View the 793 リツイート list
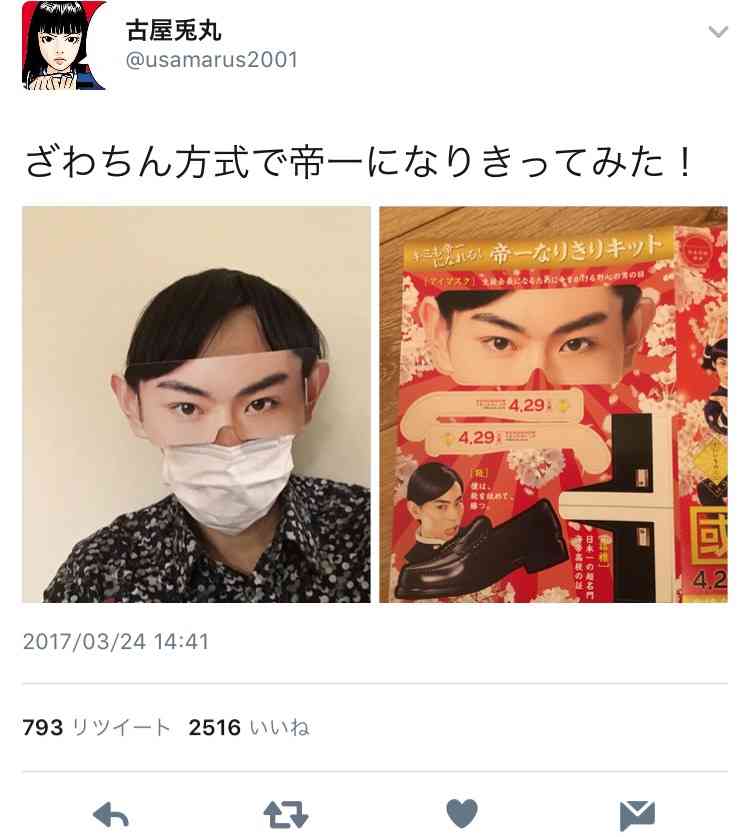The width and height of the screenshot is (750, 837). (x=97, y=727)
